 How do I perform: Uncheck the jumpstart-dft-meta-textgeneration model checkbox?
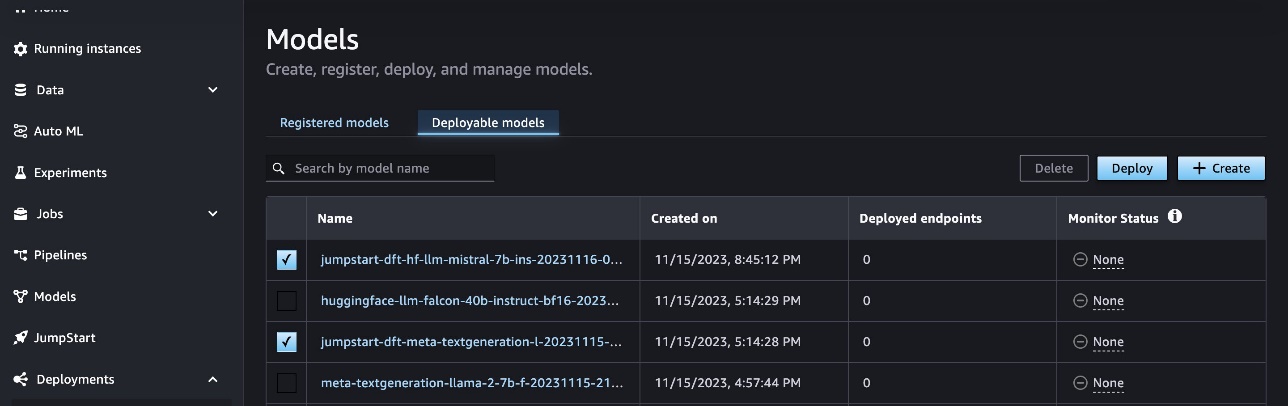287,342
